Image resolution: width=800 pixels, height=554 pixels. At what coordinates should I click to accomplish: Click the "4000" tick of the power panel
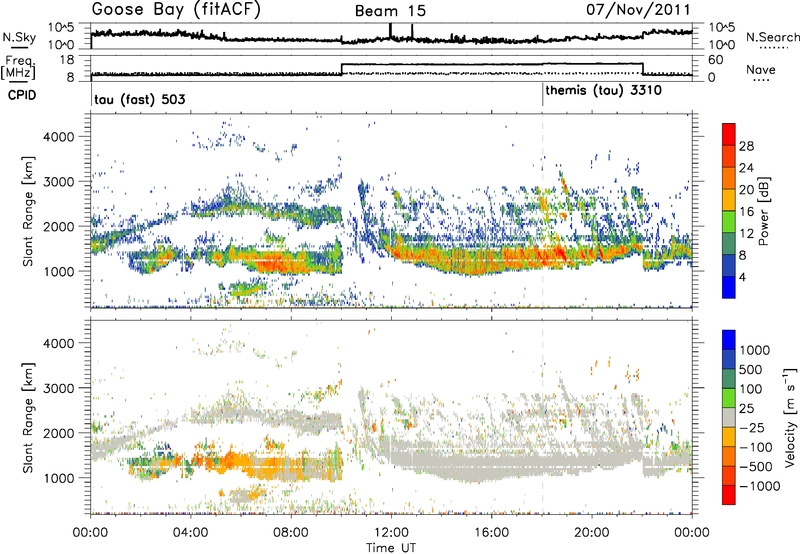point(58,137)
